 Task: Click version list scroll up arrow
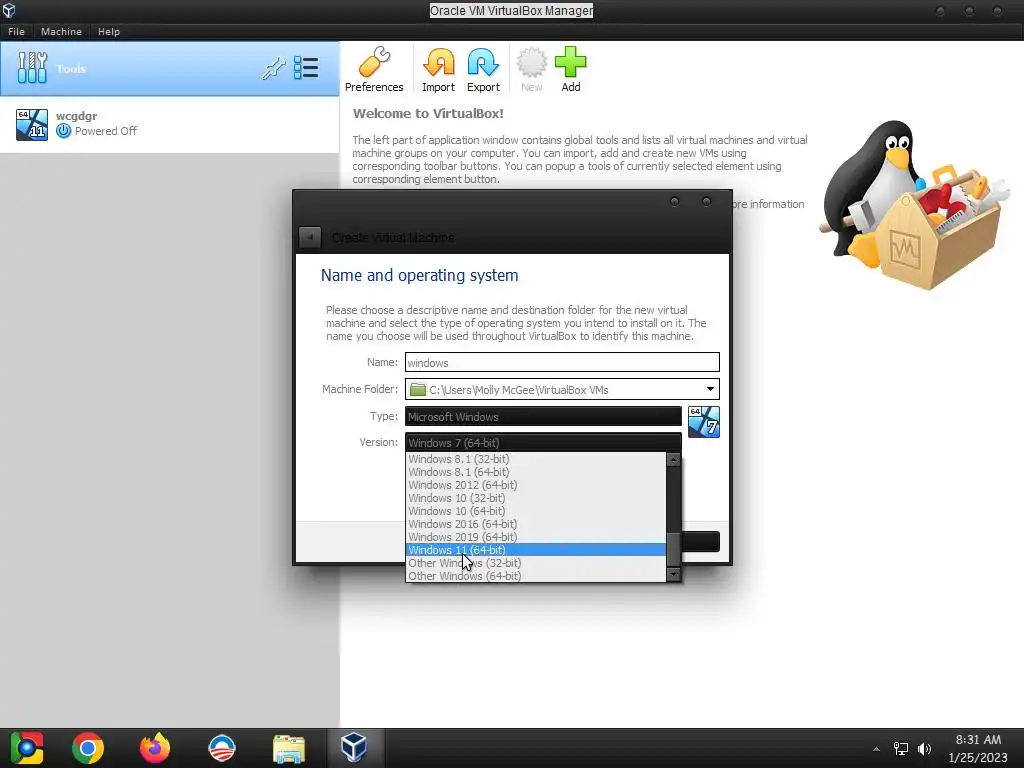tap(673, 460)
